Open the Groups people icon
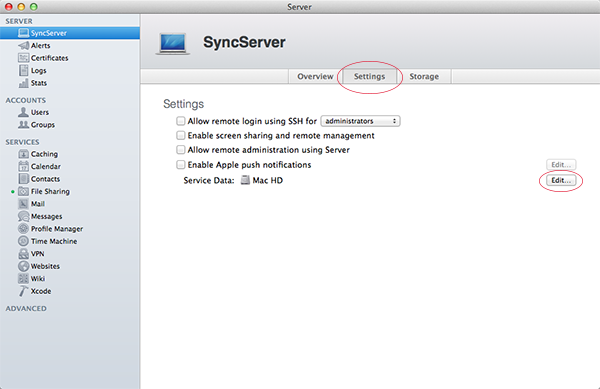Viewport: 600px width, 389px height. (23, 125)
